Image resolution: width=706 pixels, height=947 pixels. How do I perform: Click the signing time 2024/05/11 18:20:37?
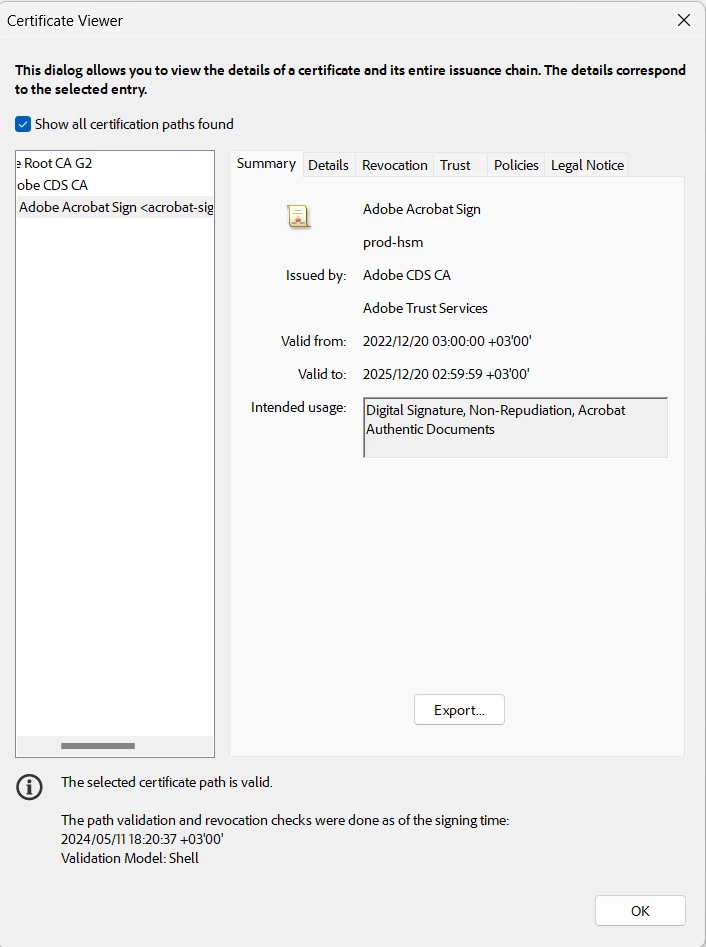point(142,839)
